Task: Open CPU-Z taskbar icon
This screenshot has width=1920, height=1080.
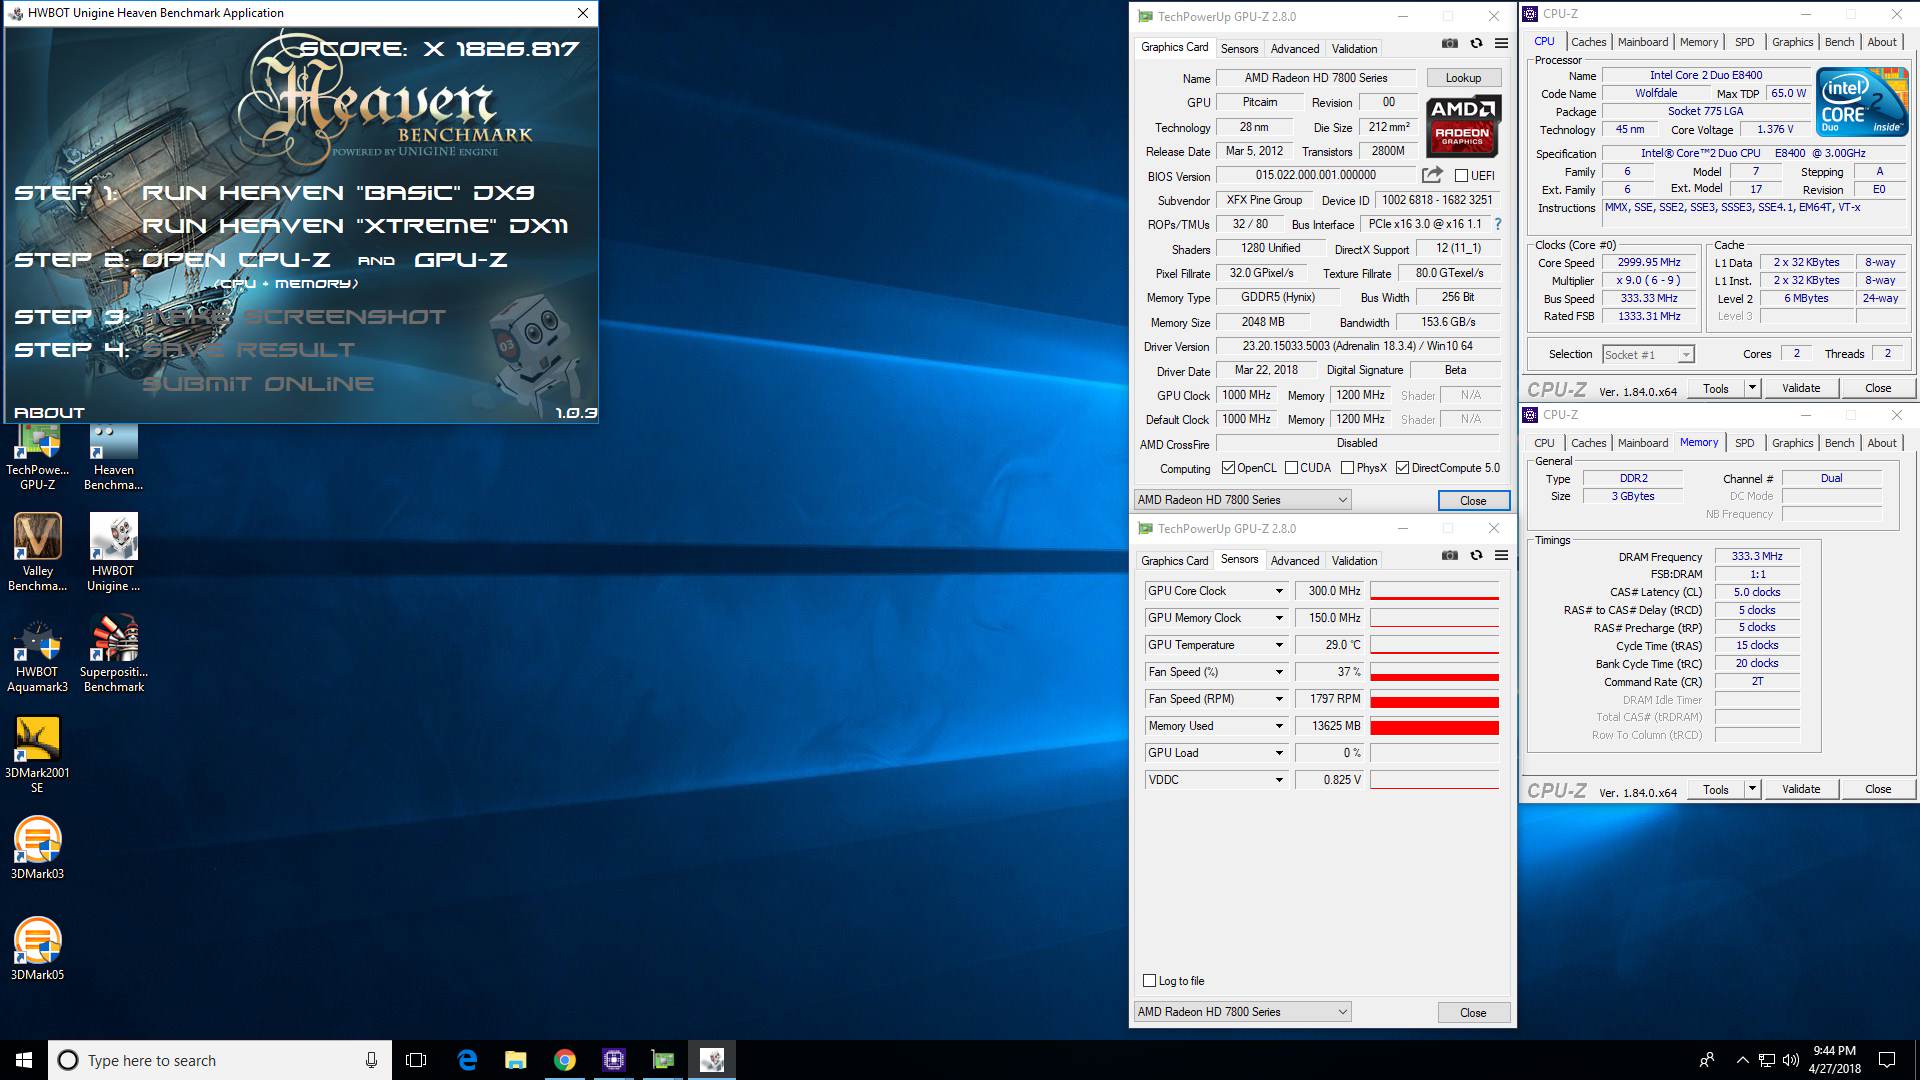Action: coord(614,1060)
